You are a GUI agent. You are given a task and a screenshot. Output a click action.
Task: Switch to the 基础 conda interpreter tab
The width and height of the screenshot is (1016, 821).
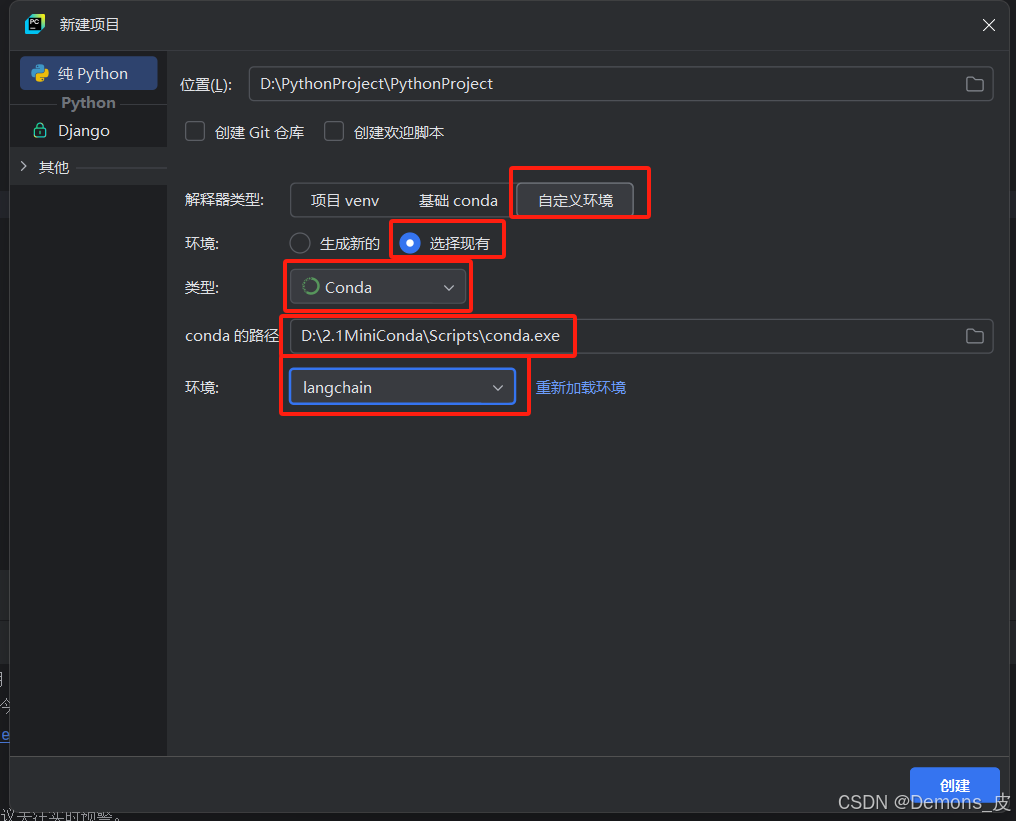click(x=457, y=200)
